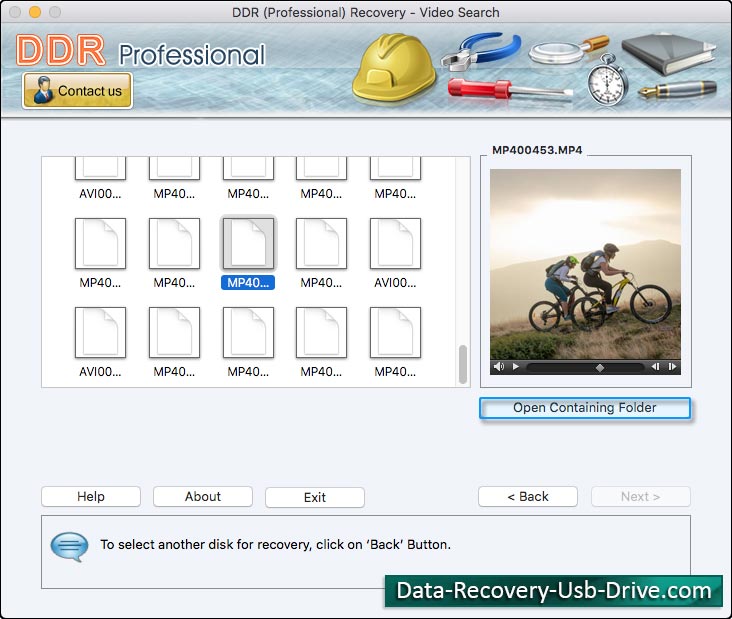Screen dimensions: 732x619
Task: Open the containing folder of the video
Action: coord(584,408)
